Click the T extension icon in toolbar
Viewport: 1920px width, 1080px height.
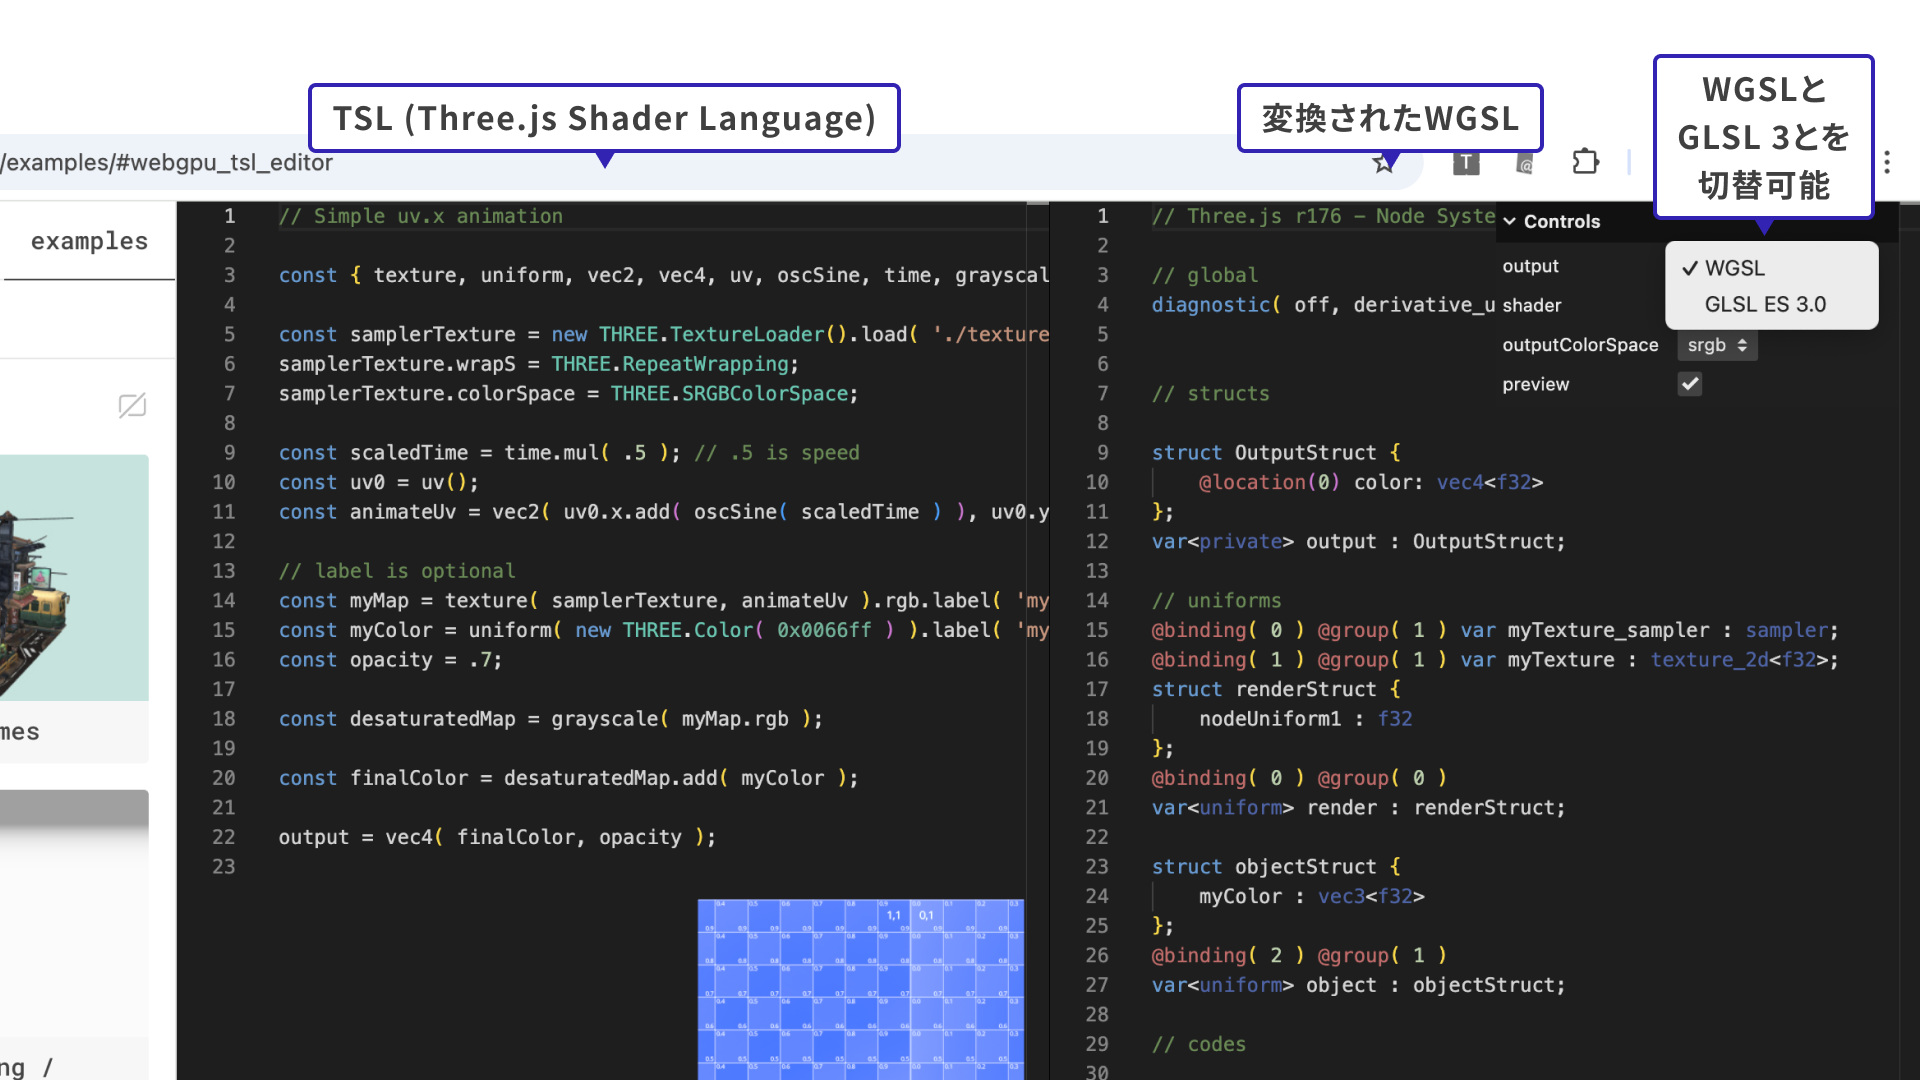pyautogui.click(x=1466, y=163)
